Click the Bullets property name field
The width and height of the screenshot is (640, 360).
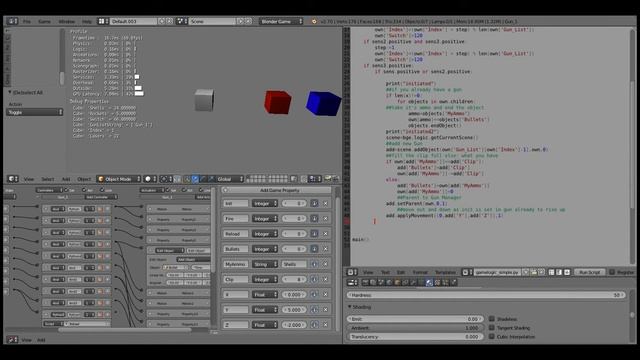[x=236, y=249]
